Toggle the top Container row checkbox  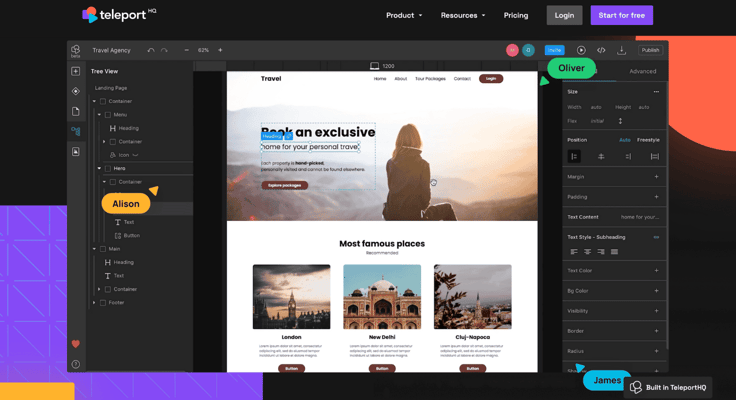pos(103,101)
